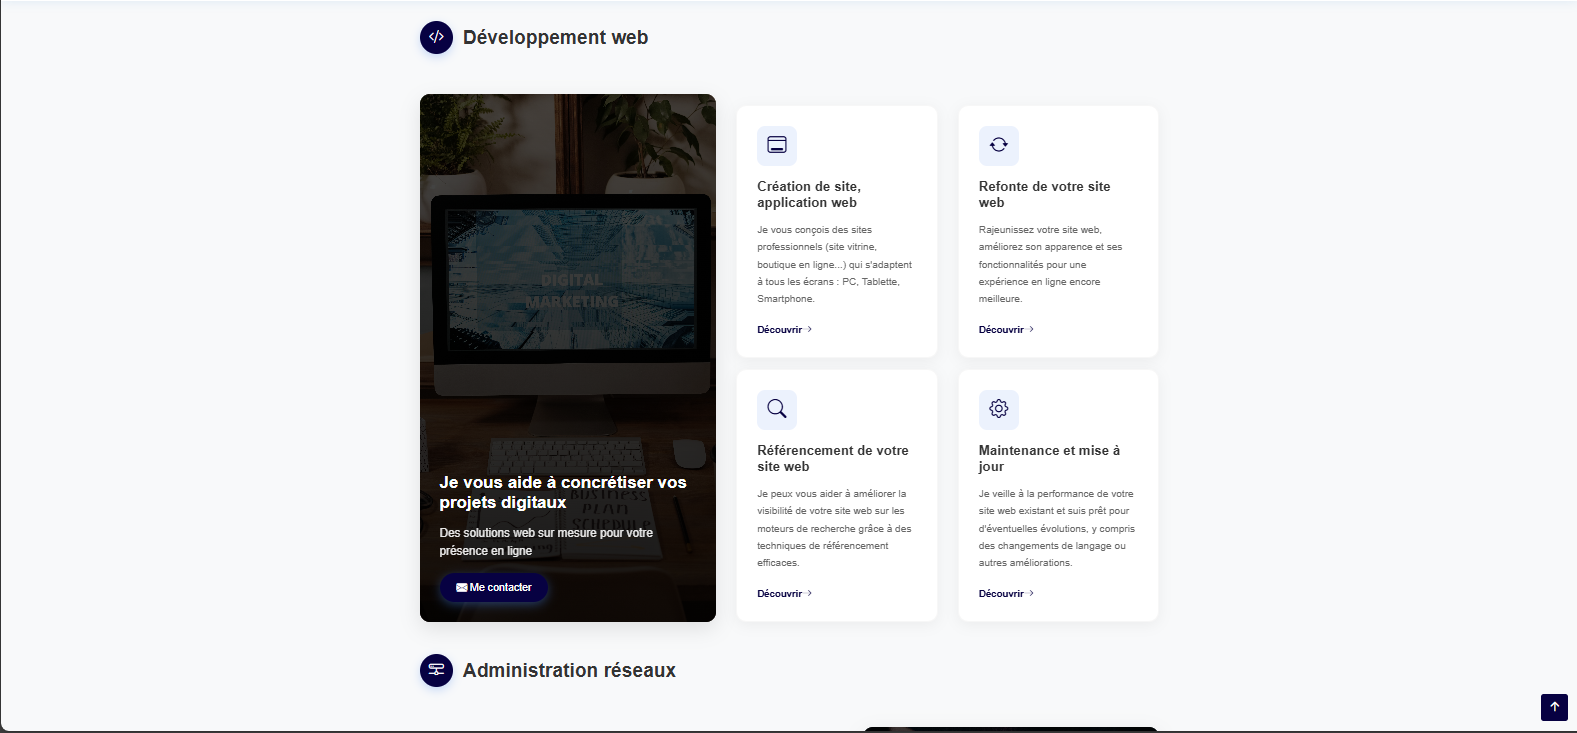The height and width of the screenshot is (733, 1577).
Task: Click the code icon beside Développement web
Action: [x=436, y=38]
